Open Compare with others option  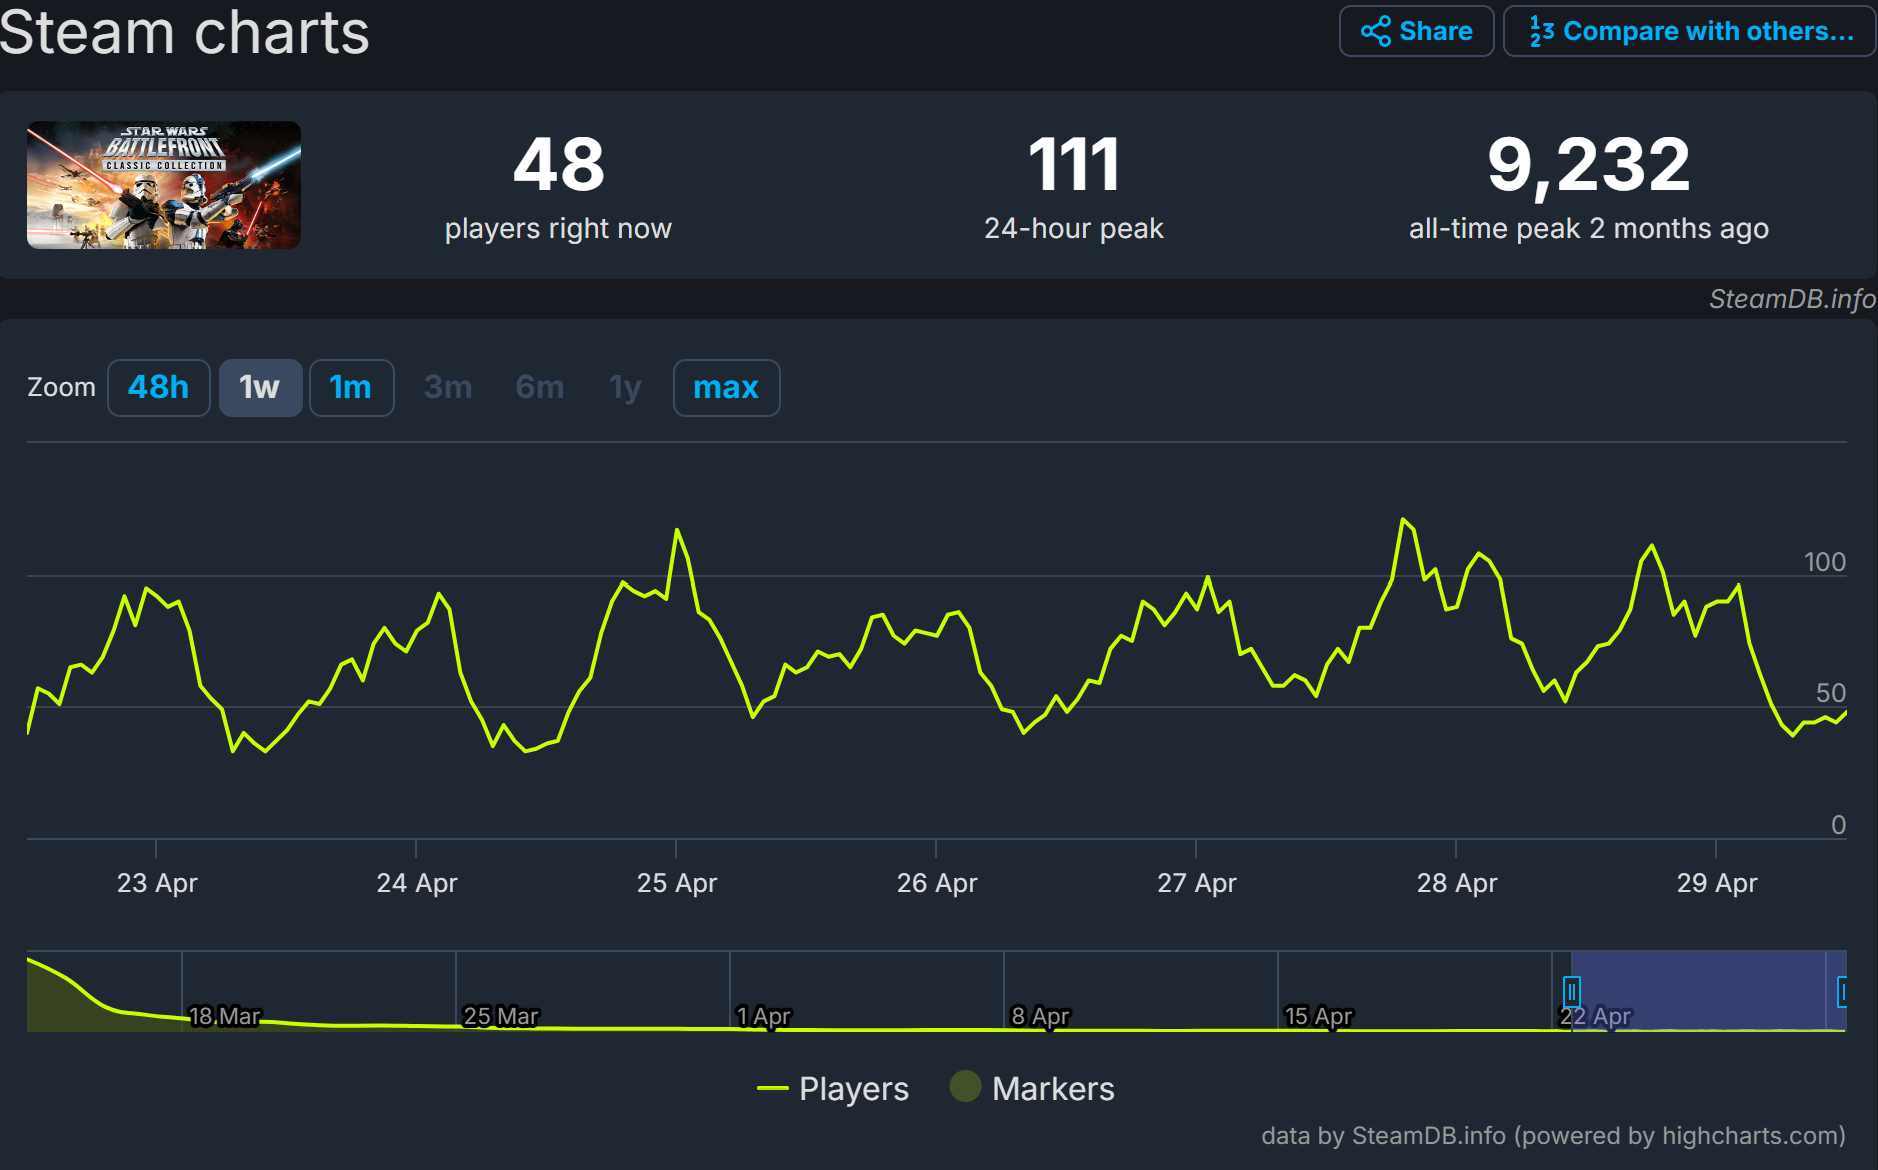(1690, 31)
